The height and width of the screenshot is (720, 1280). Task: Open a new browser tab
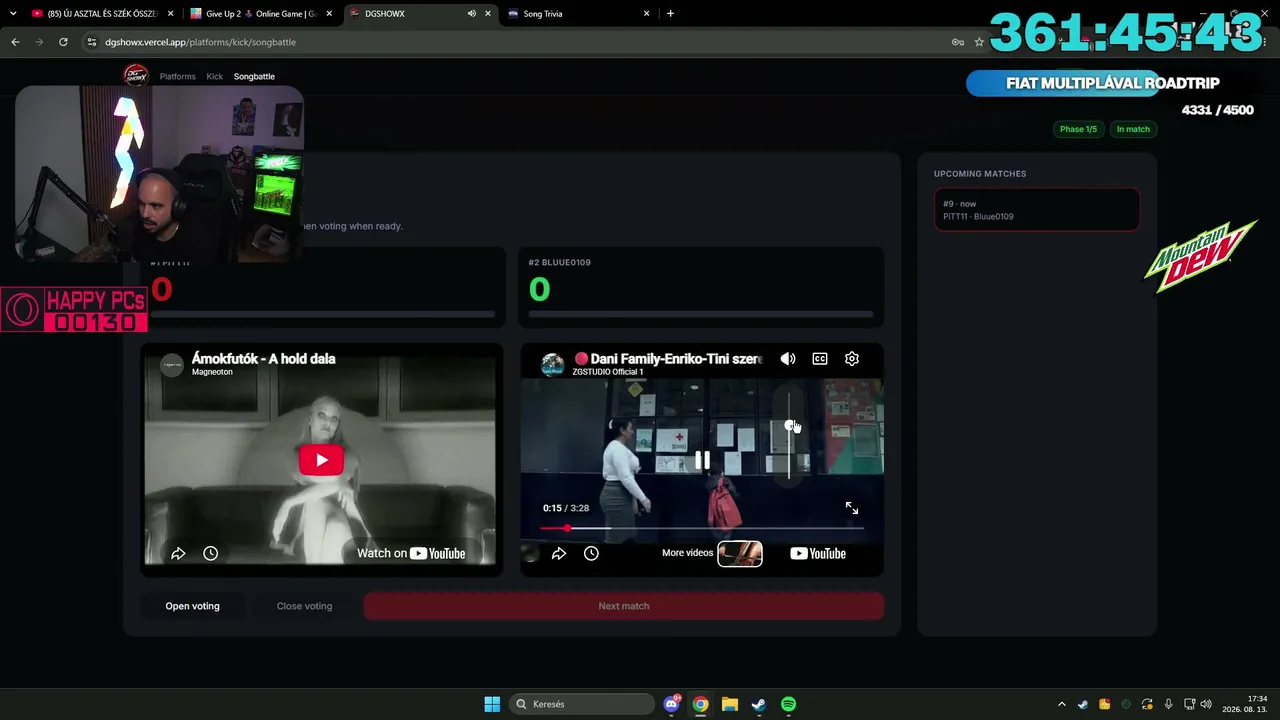pos(670,14)
